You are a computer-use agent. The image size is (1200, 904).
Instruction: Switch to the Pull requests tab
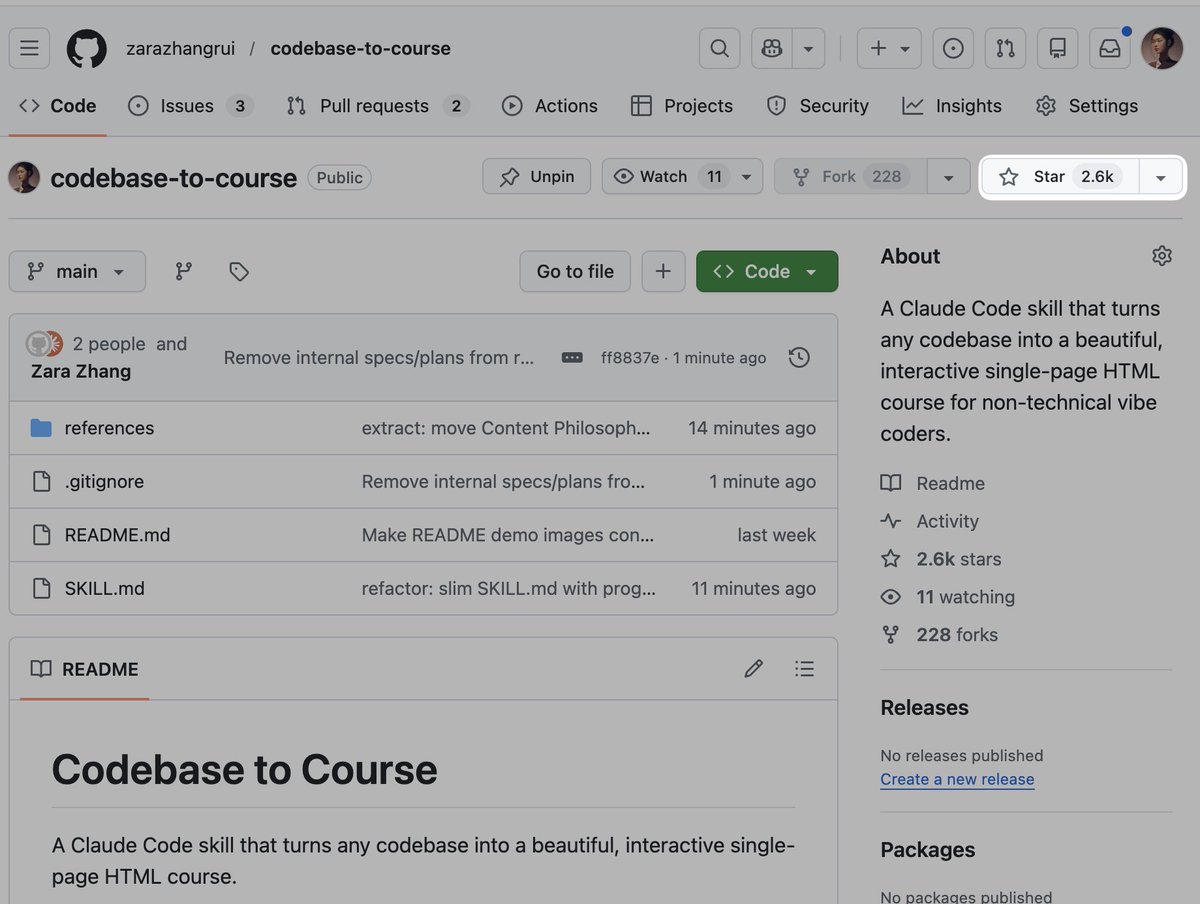(x=377, y=106)
